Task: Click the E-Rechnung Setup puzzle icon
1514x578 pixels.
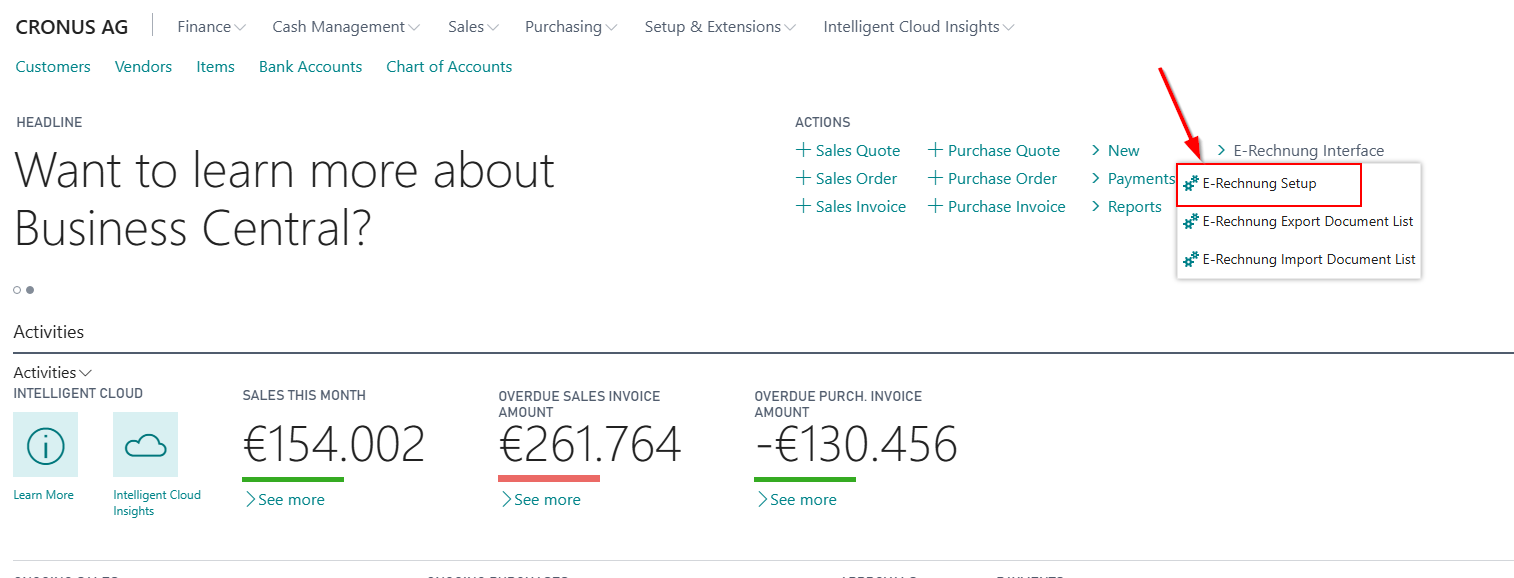Action: click(x=1191, y=184)
